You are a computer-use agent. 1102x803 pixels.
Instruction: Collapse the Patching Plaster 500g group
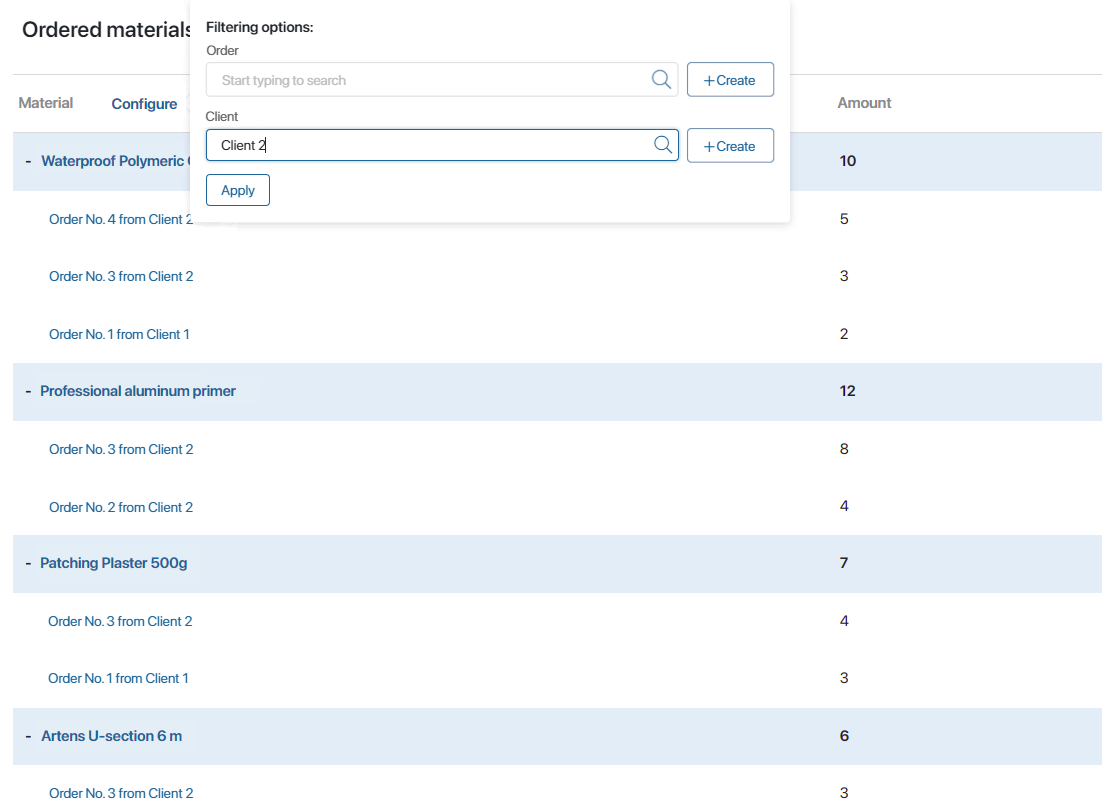pyautogui.click(x=28, y=563)
